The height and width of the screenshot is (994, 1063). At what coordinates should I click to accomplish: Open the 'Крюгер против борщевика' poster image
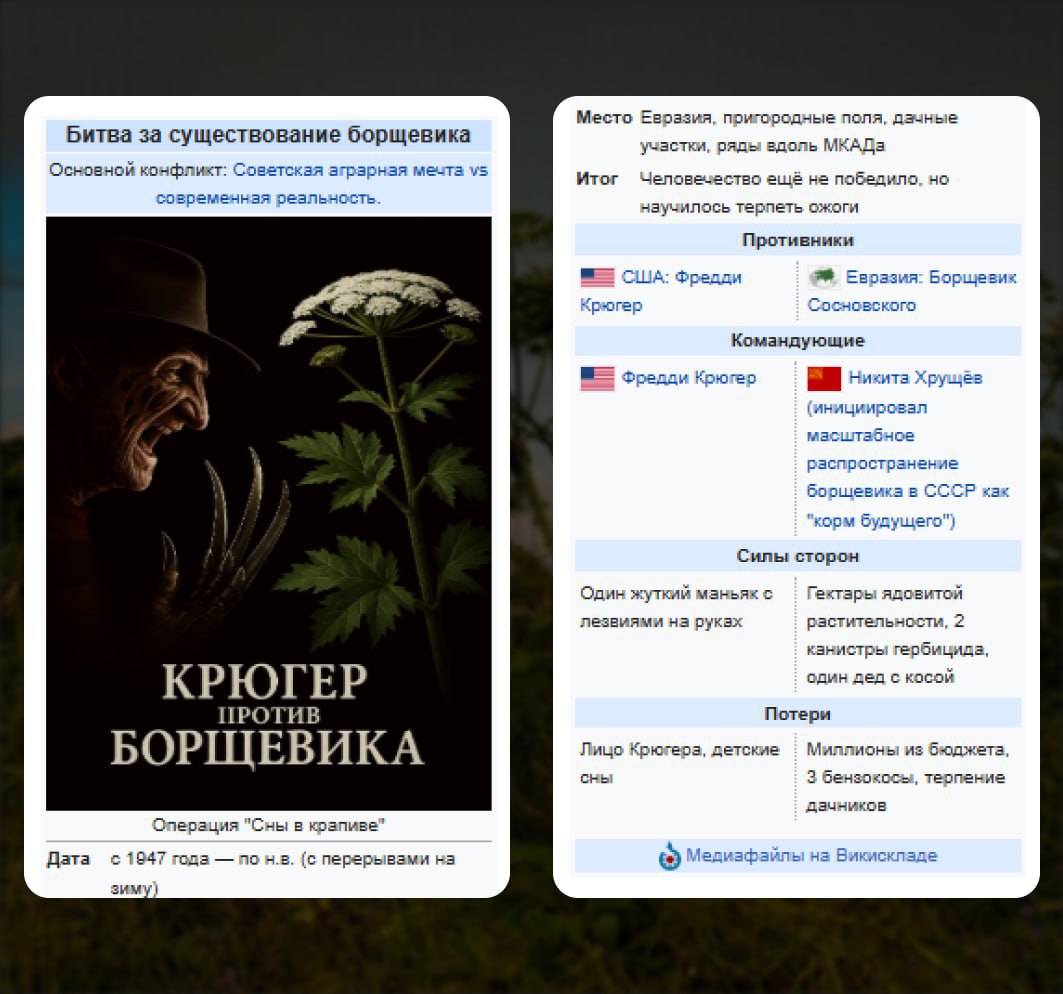[x=268, y=513]
